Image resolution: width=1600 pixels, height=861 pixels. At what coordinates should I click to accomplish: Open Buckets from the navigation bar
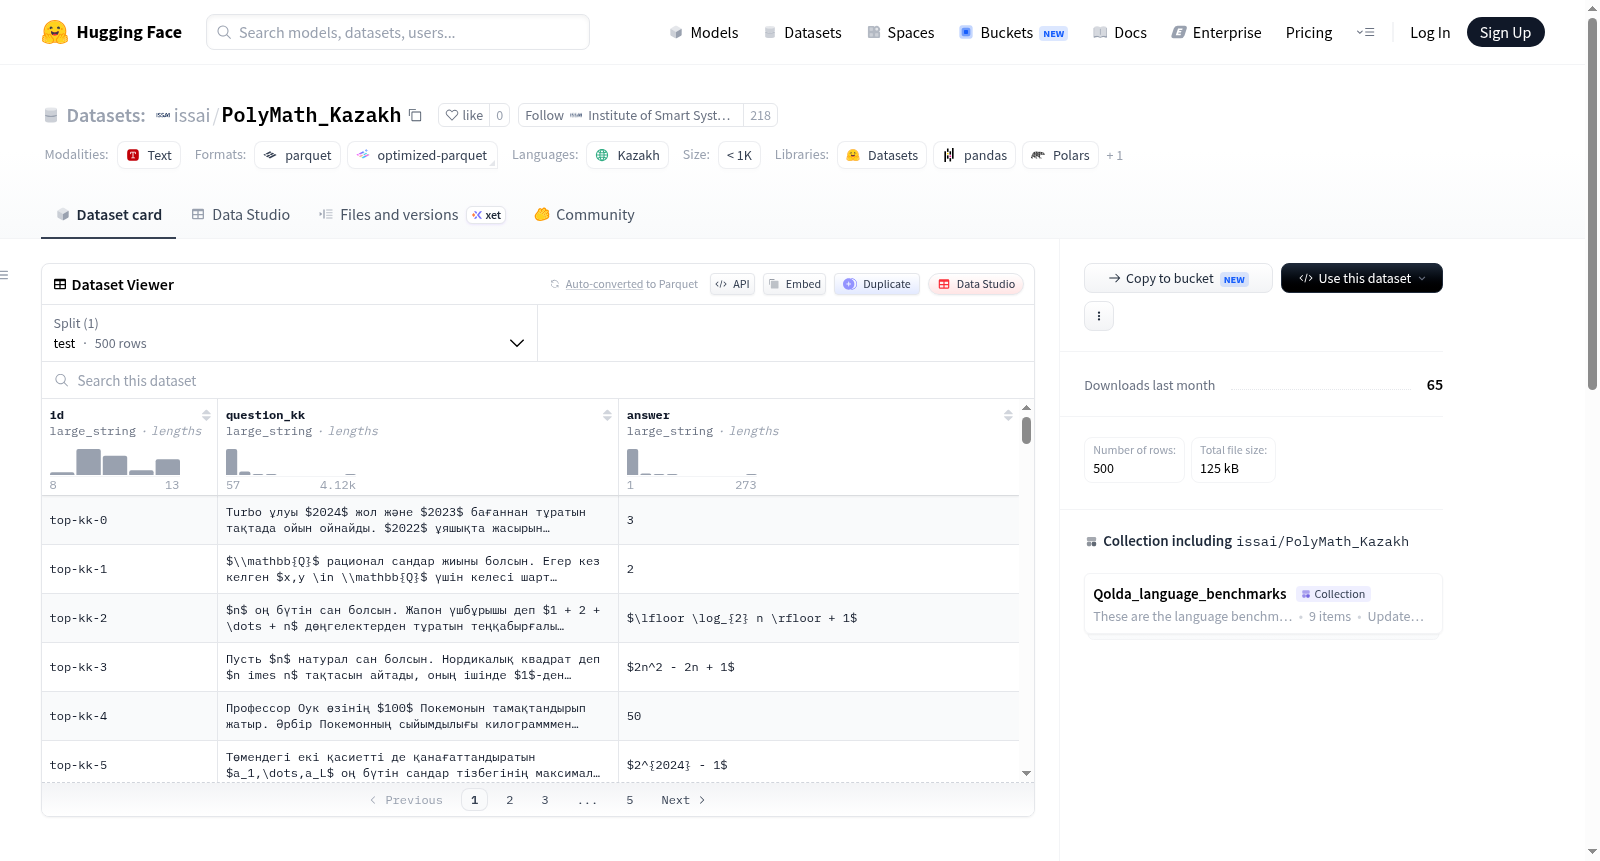(x=1013, y=32)
